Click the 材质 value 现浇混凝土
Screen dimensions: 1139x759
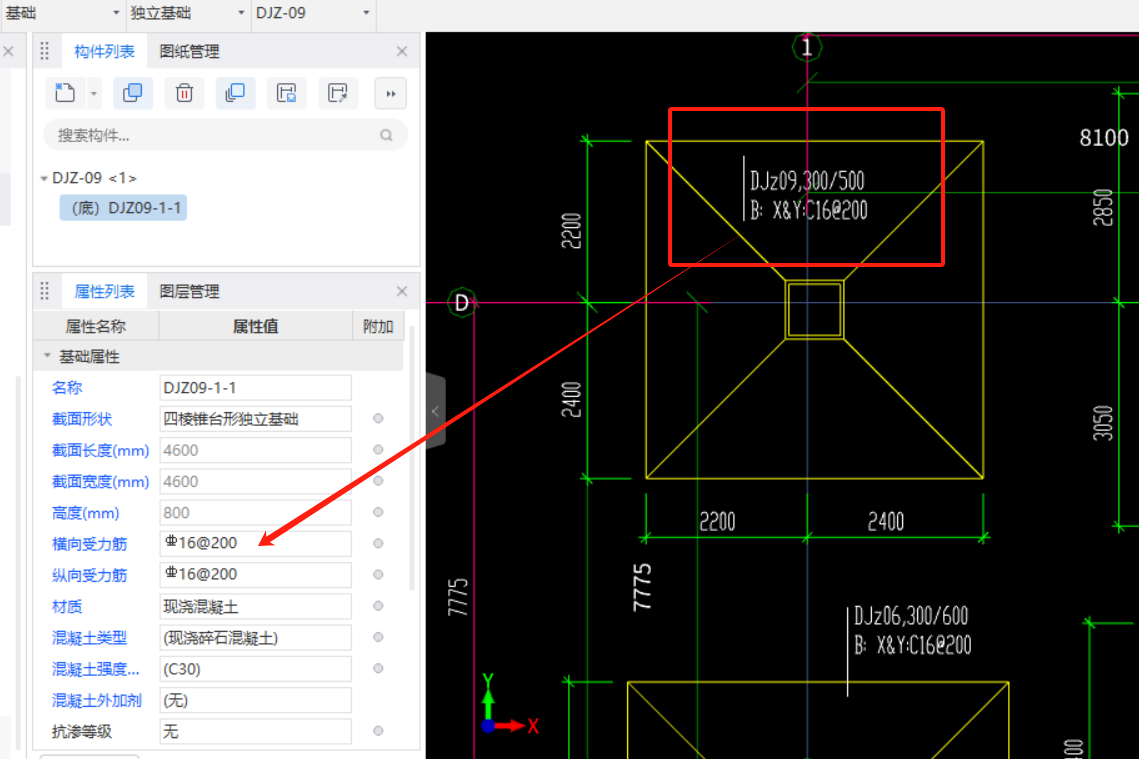point(255,606)
